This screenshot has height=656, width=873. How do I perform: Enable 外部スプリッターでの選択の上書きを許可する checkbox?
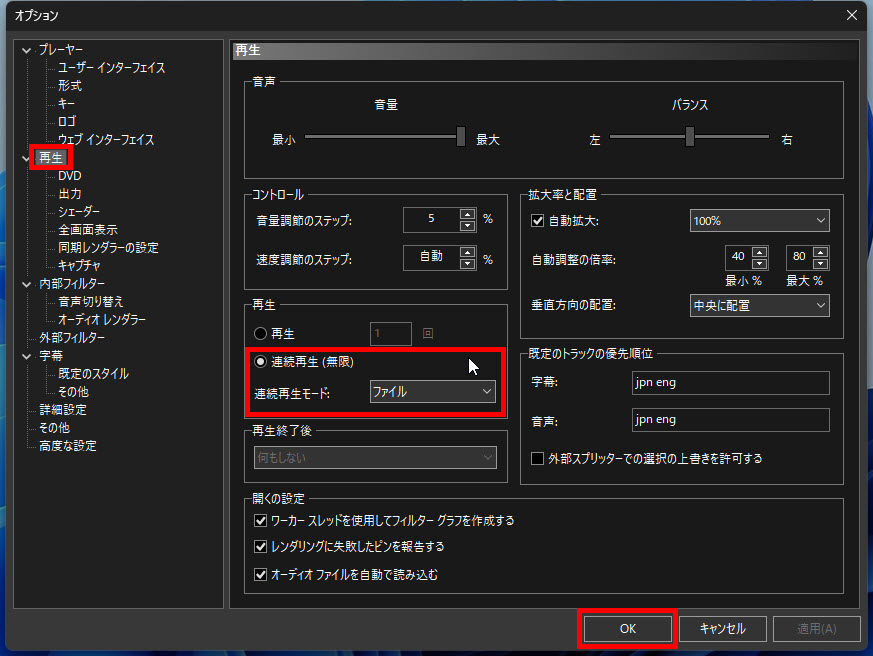[539, 459]
